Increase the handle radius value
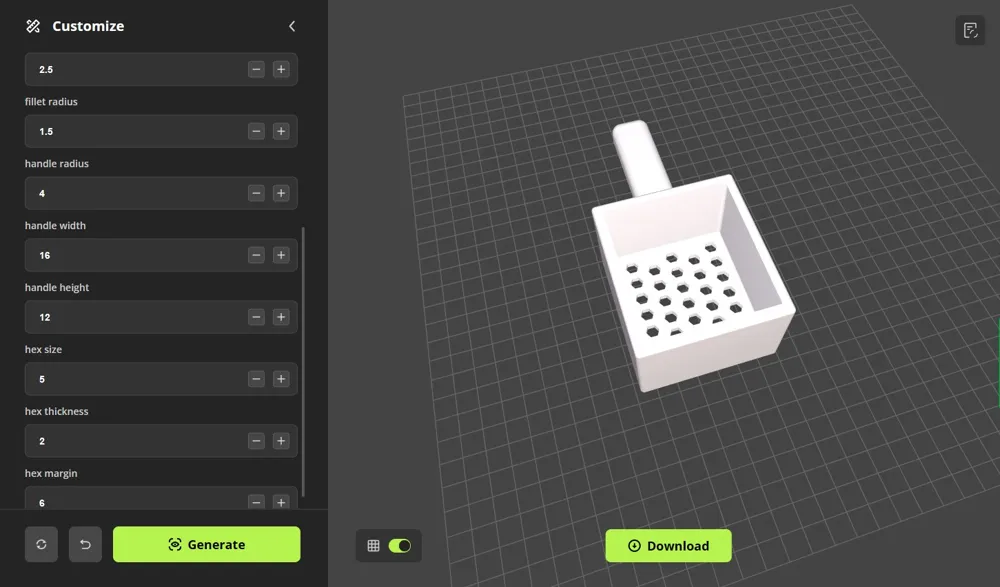The height and width of the screenshot is (587, 1000). click(x=281, y=193)
